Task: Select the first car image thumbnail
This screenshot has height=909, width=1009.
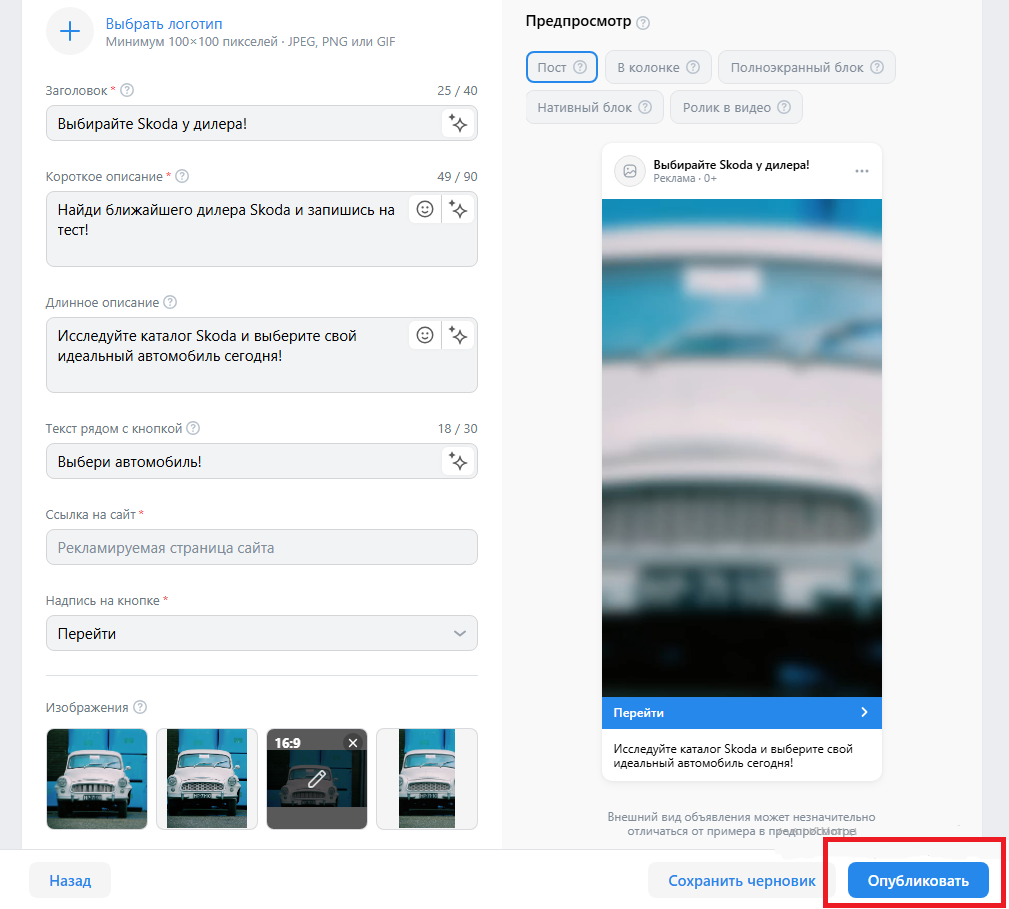Action: point(97,778)
